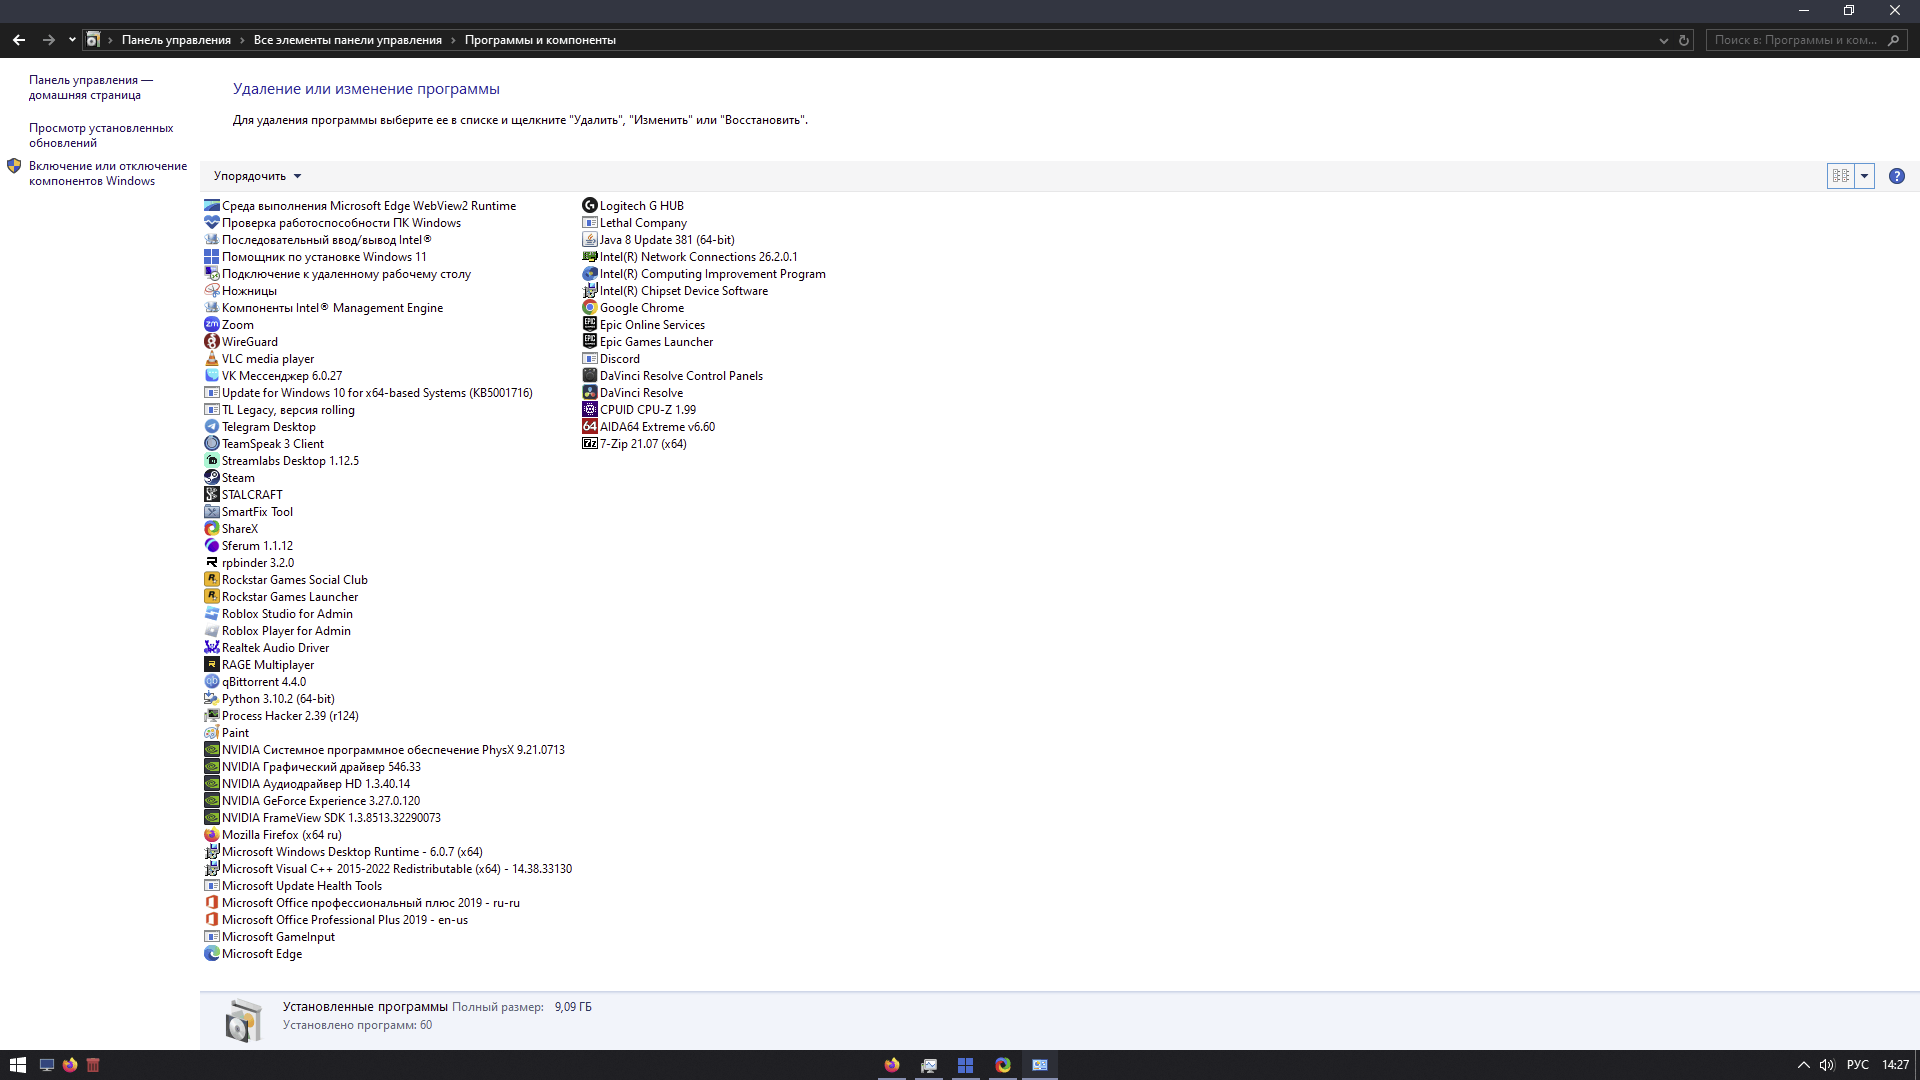Expand the address bar history dropdown
Screen dimensions: 1920x1080
point(1663,41)
